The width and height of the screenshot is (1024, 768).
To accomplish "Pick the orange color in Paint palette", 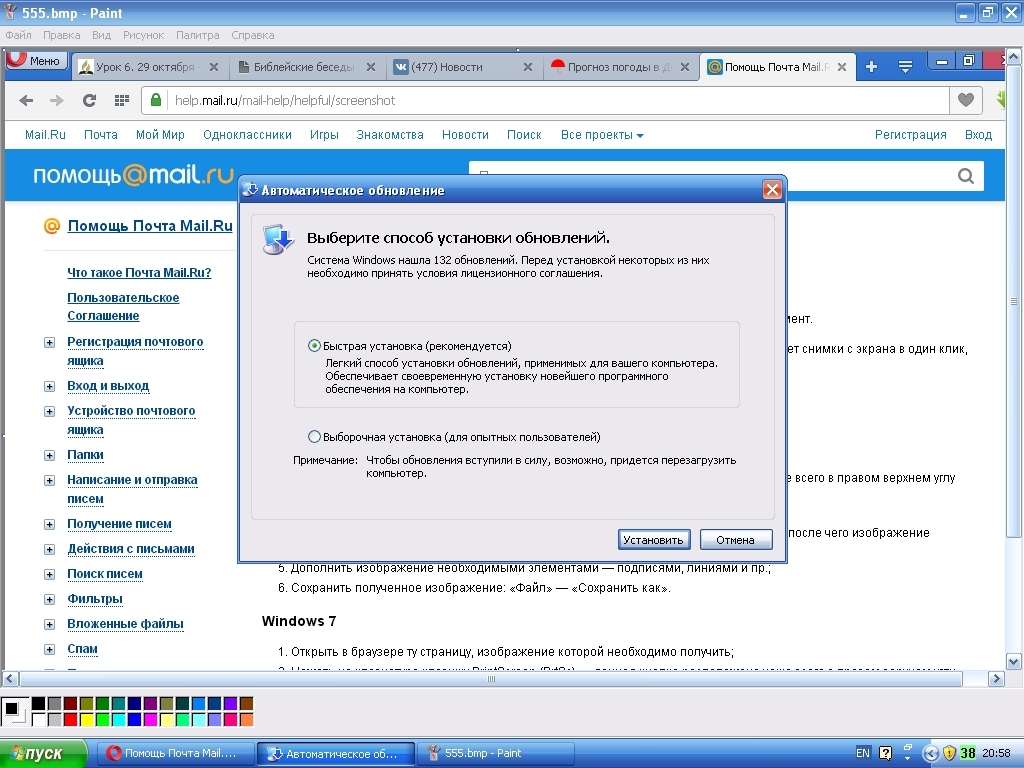I will click(246, 720).
